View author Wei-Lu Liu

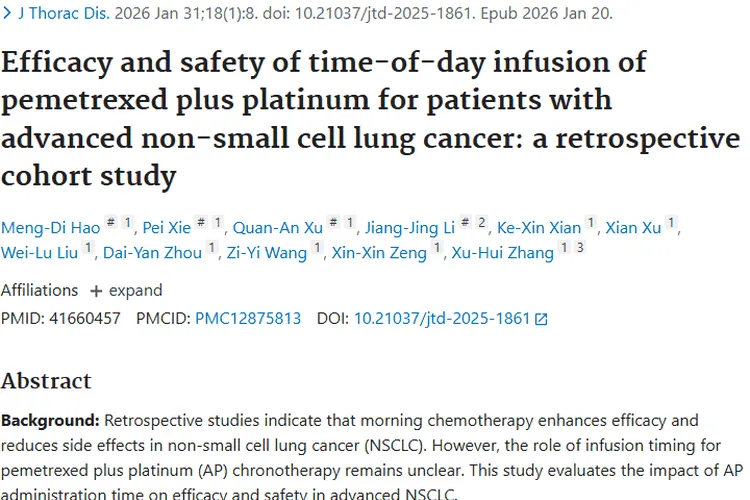tap(38, 253)
